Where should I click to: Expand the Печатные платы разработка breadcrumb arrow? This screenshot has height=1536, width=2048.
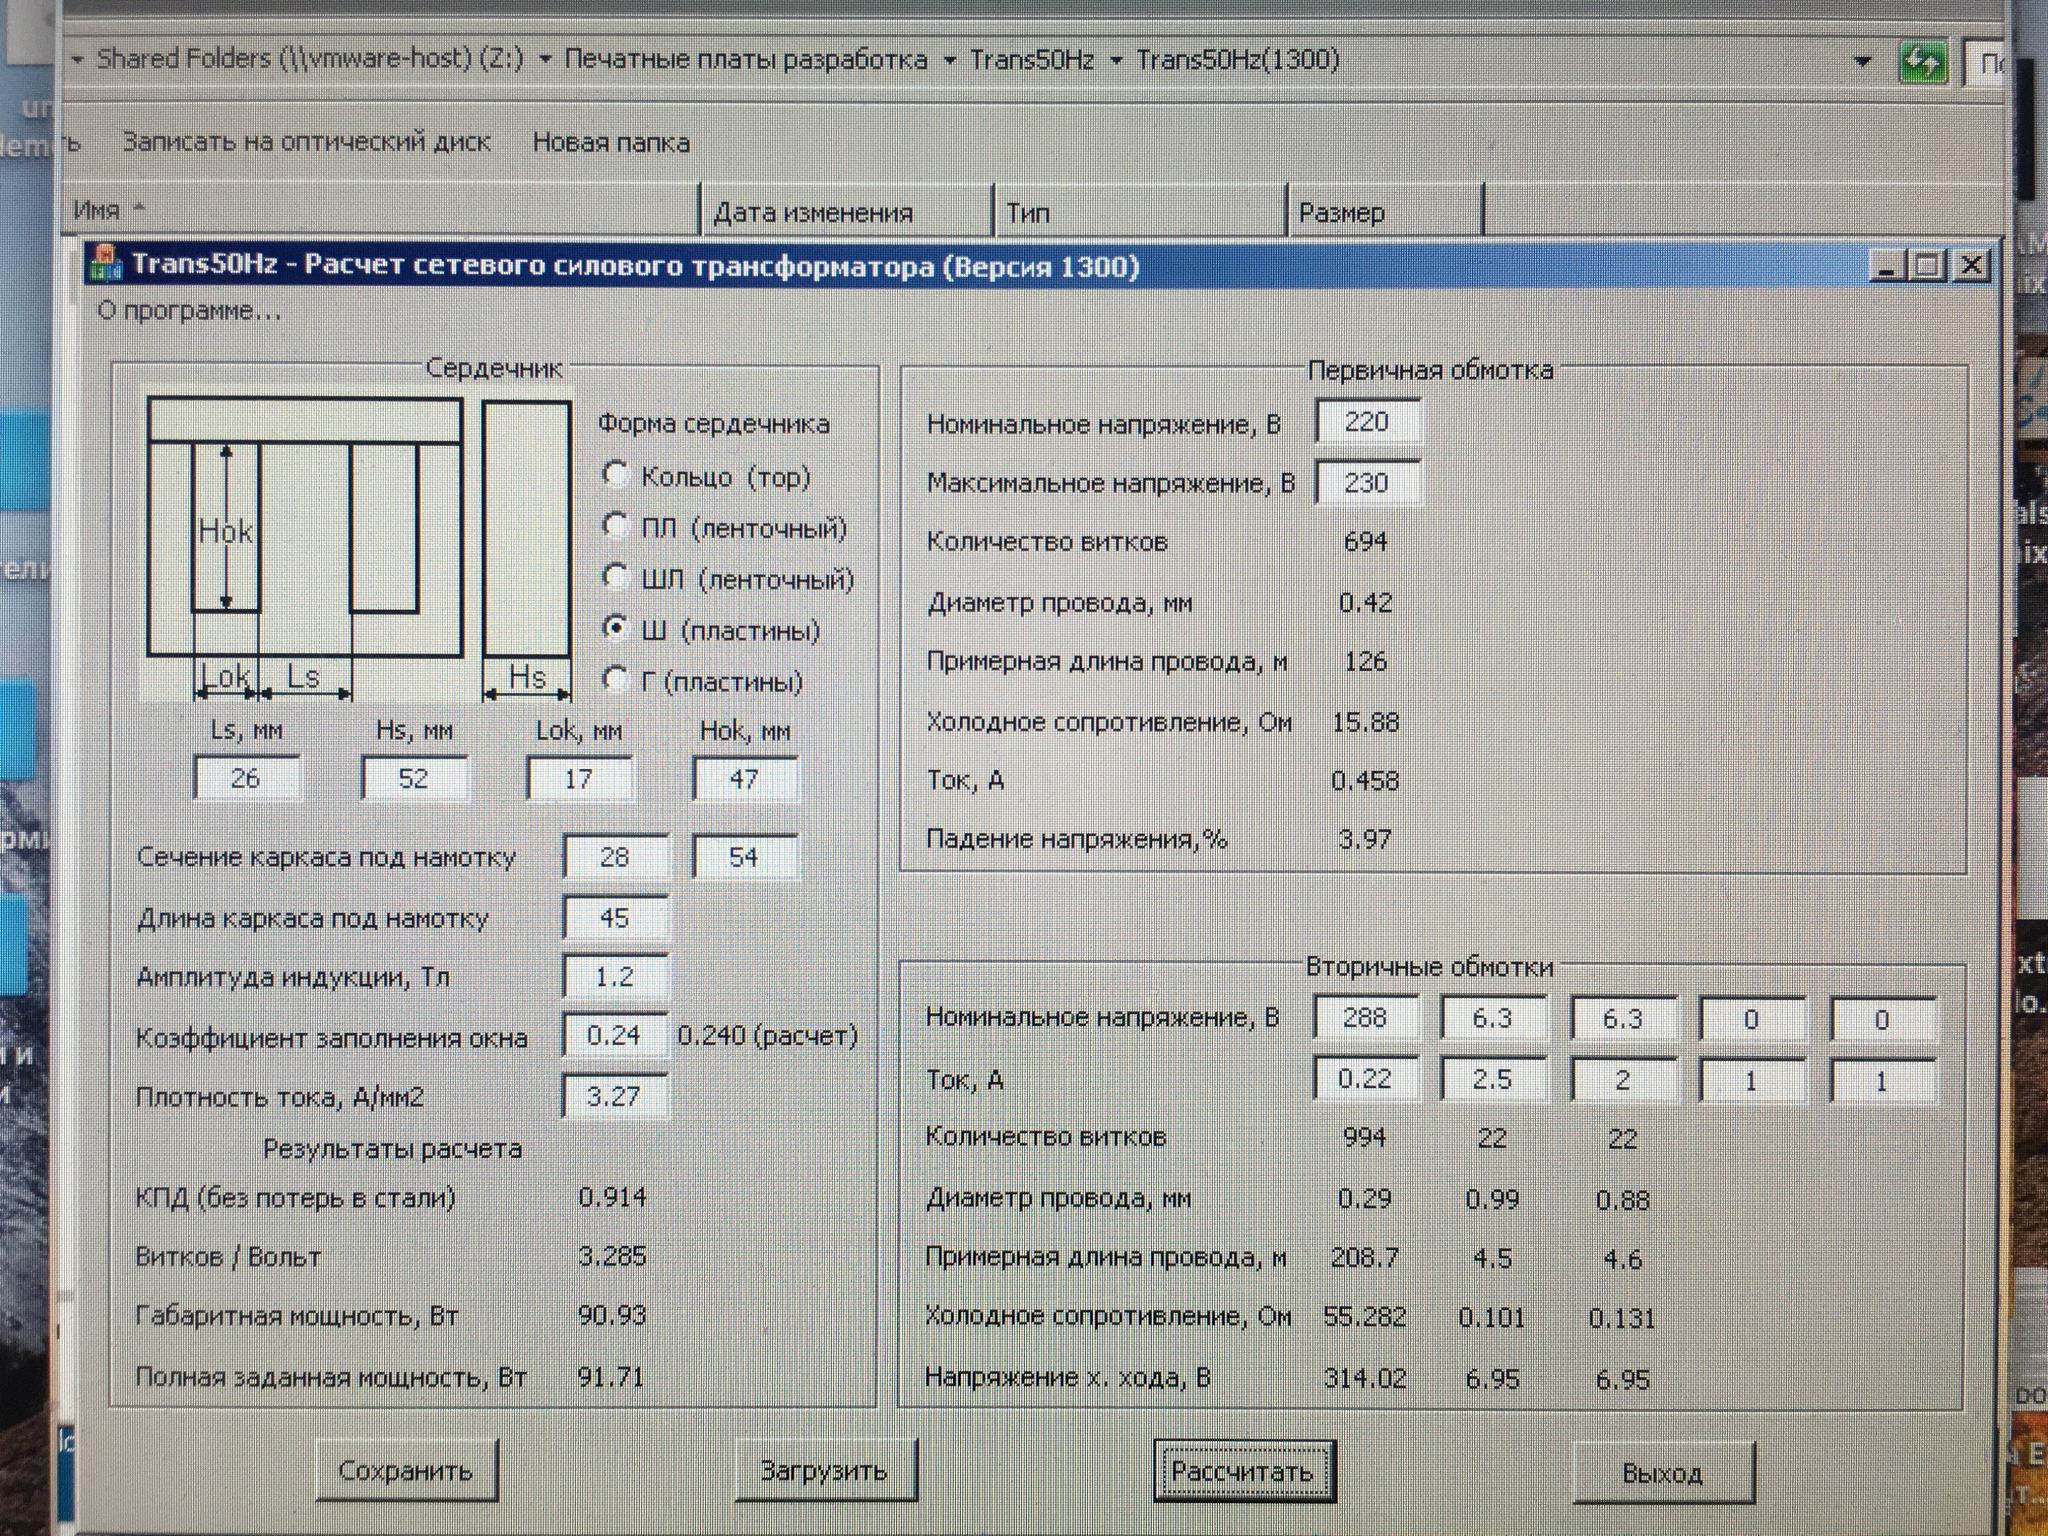tap(949, 60)
